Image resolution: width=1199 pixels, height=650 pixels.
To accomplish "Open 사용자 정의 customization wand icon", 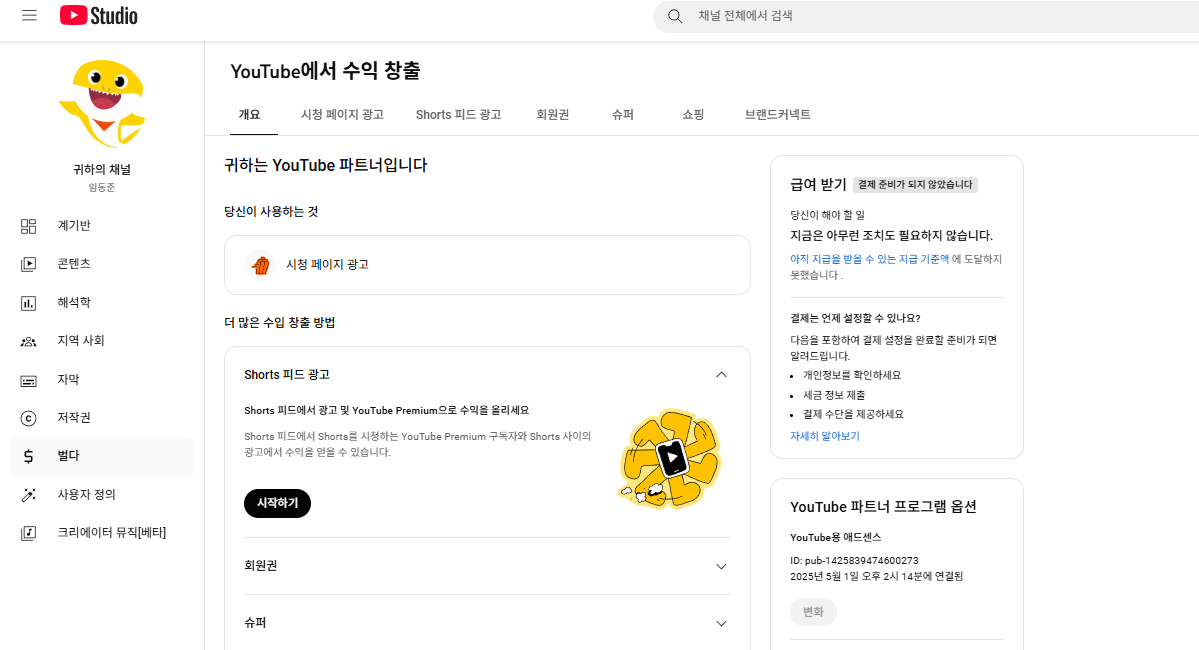I will (x=28, y=495).
